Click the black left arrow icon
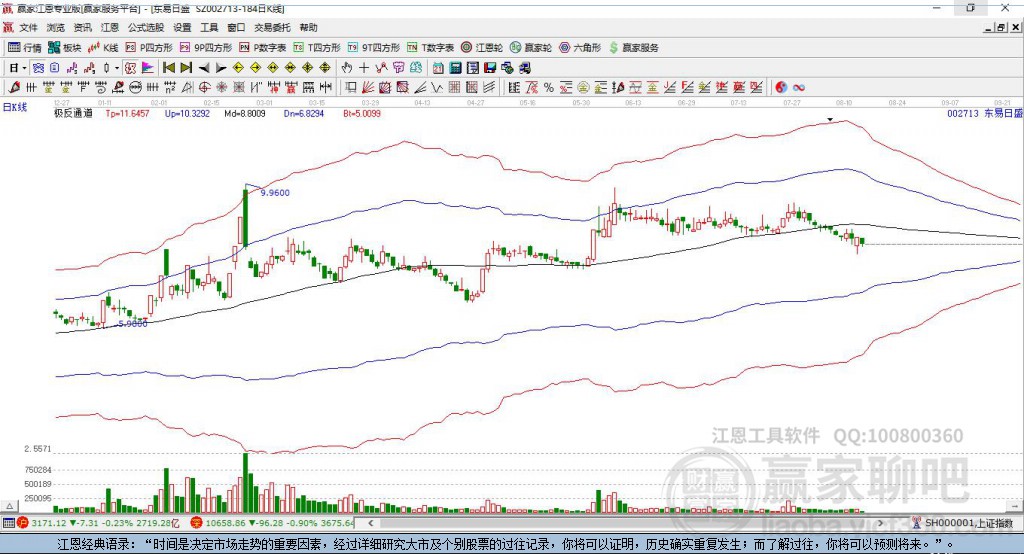 [204, 68]
